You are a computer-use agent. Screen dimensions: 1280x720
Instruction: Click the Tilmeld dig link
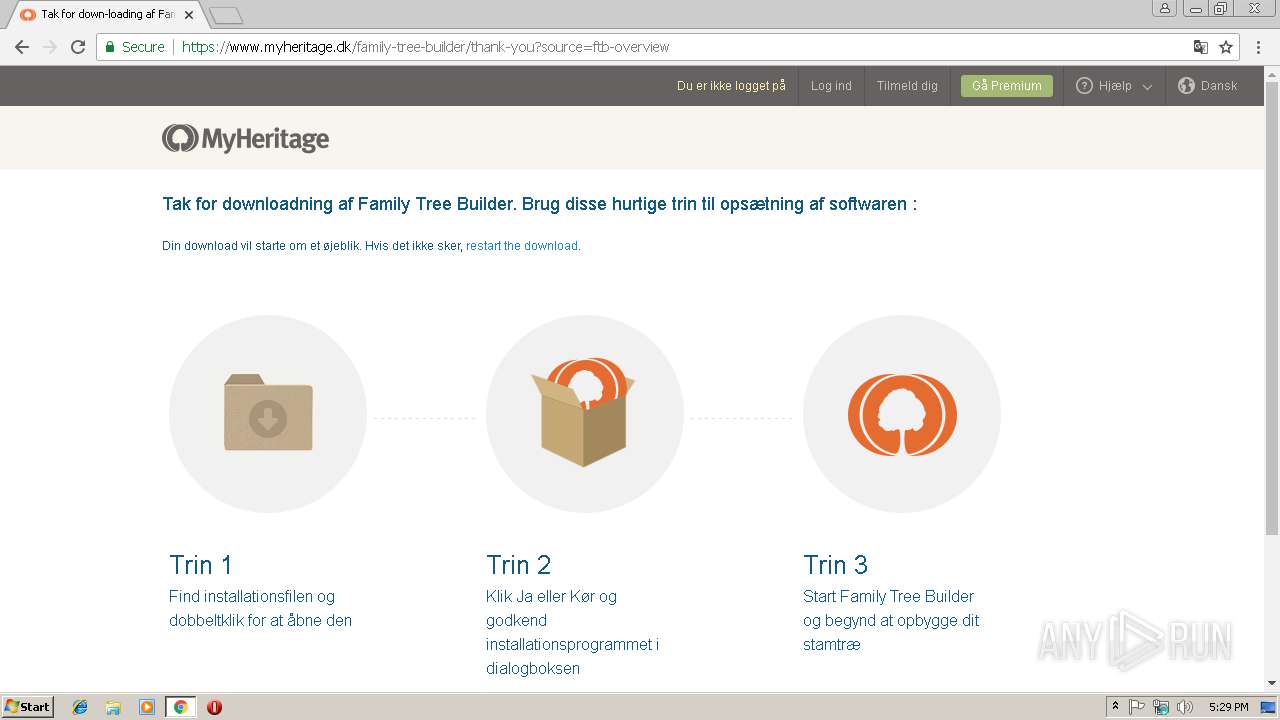pos(907,86)
